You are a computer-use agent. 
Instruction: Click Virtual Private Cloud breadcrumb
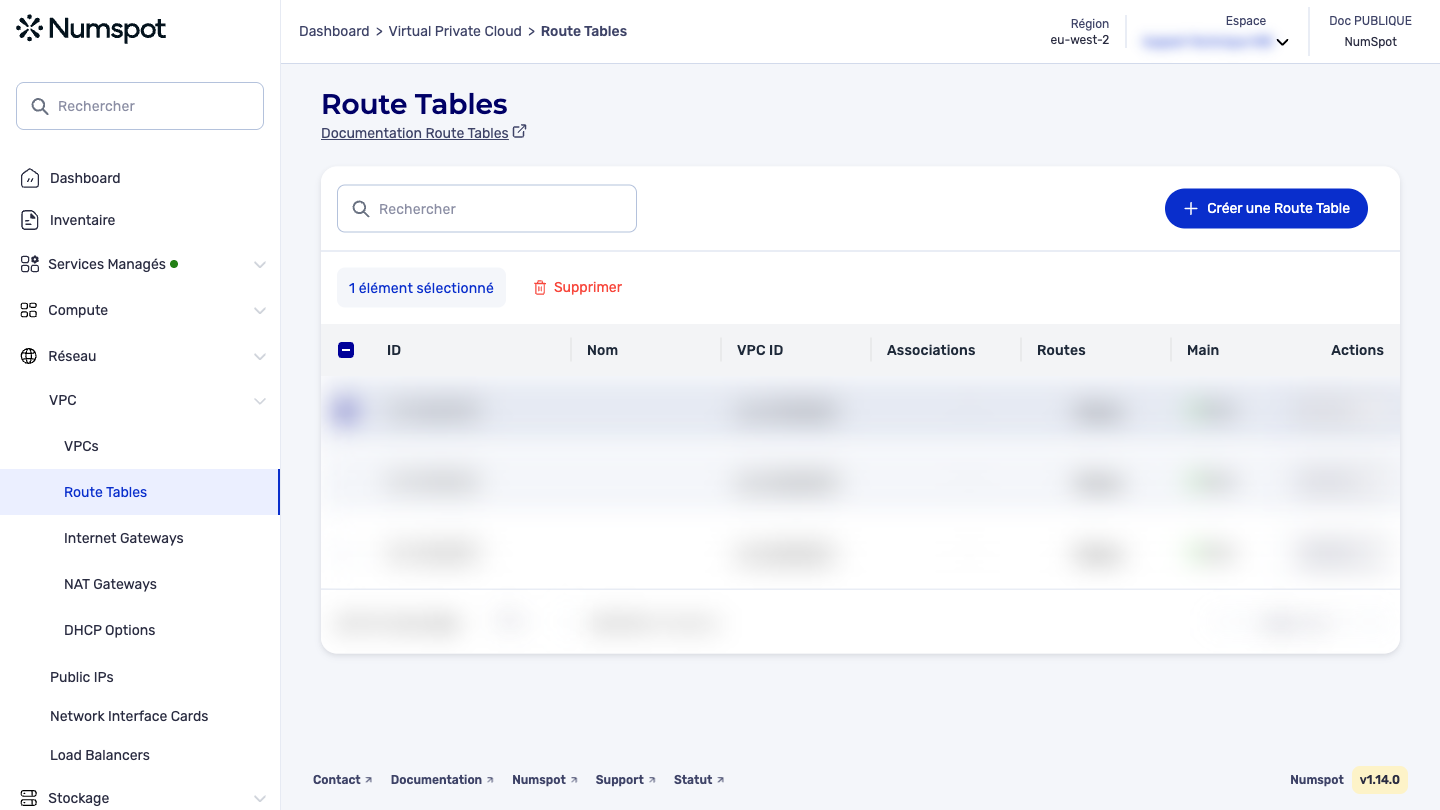tap(455, 31)
